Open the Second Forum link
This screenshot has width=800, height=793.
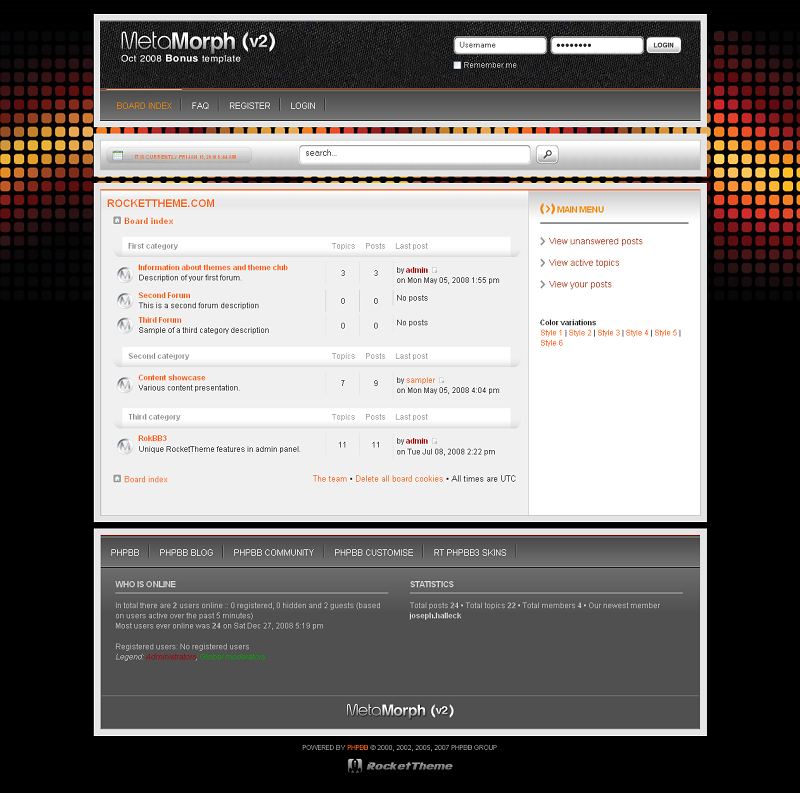(x=164, y=295)
